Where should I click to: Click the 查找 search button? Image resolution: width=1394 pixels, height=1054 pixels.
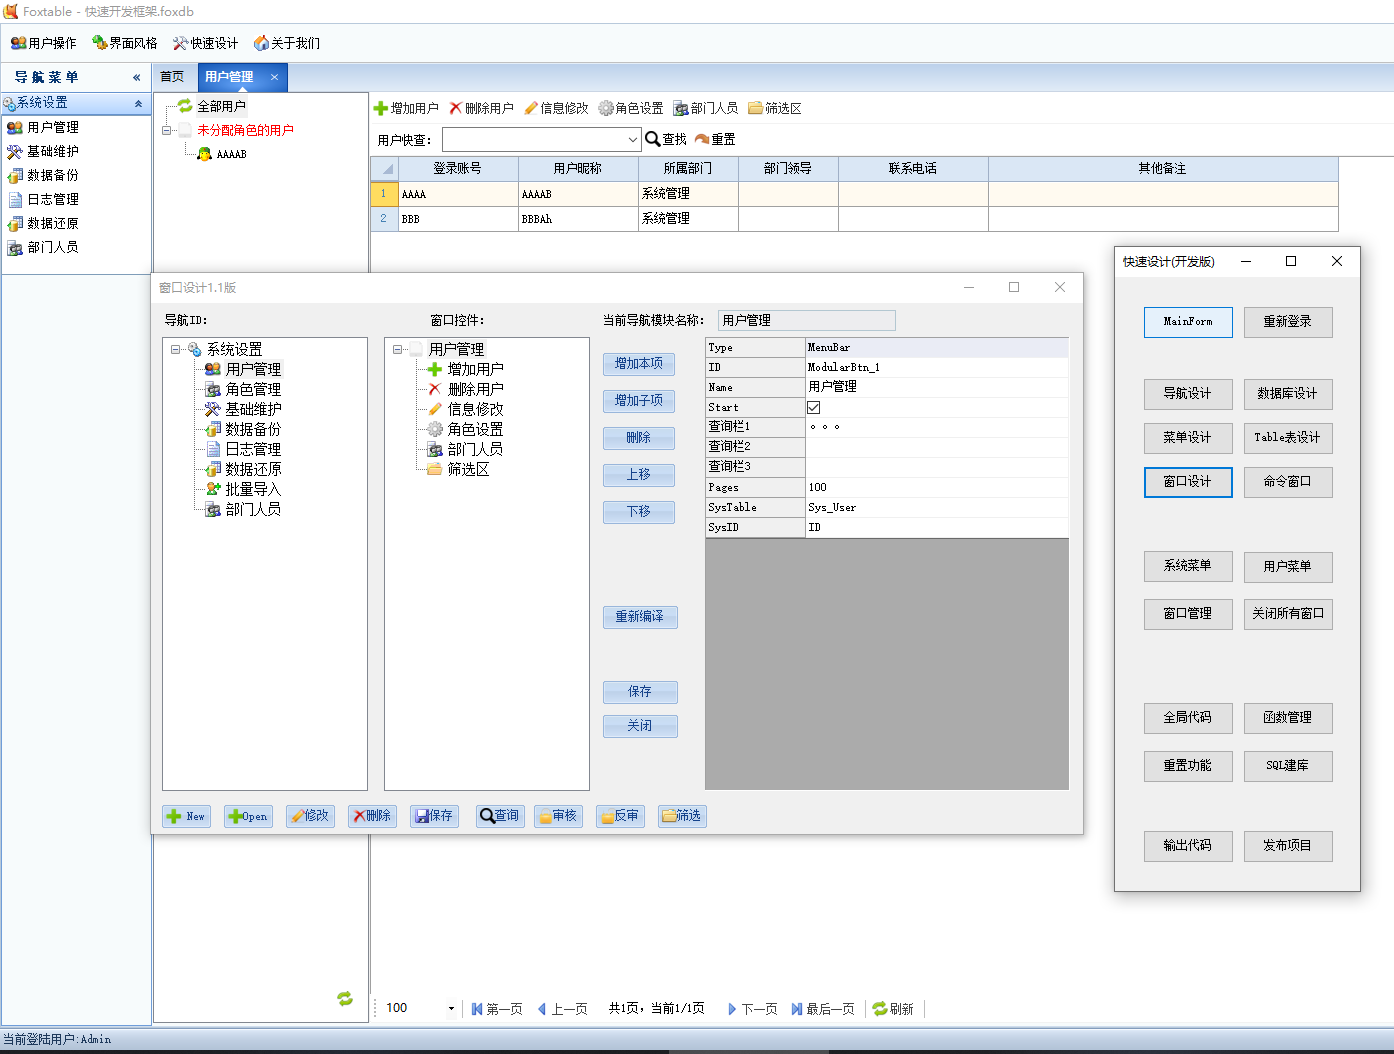click(666, 139)
